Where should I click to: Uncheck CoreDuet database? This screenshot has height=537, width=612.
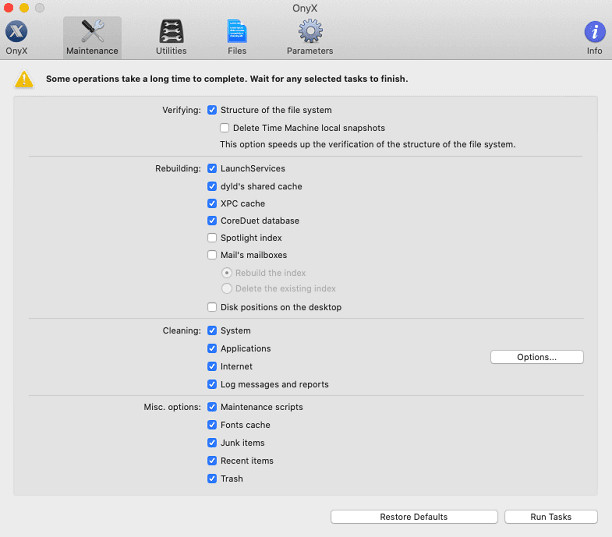212,221
